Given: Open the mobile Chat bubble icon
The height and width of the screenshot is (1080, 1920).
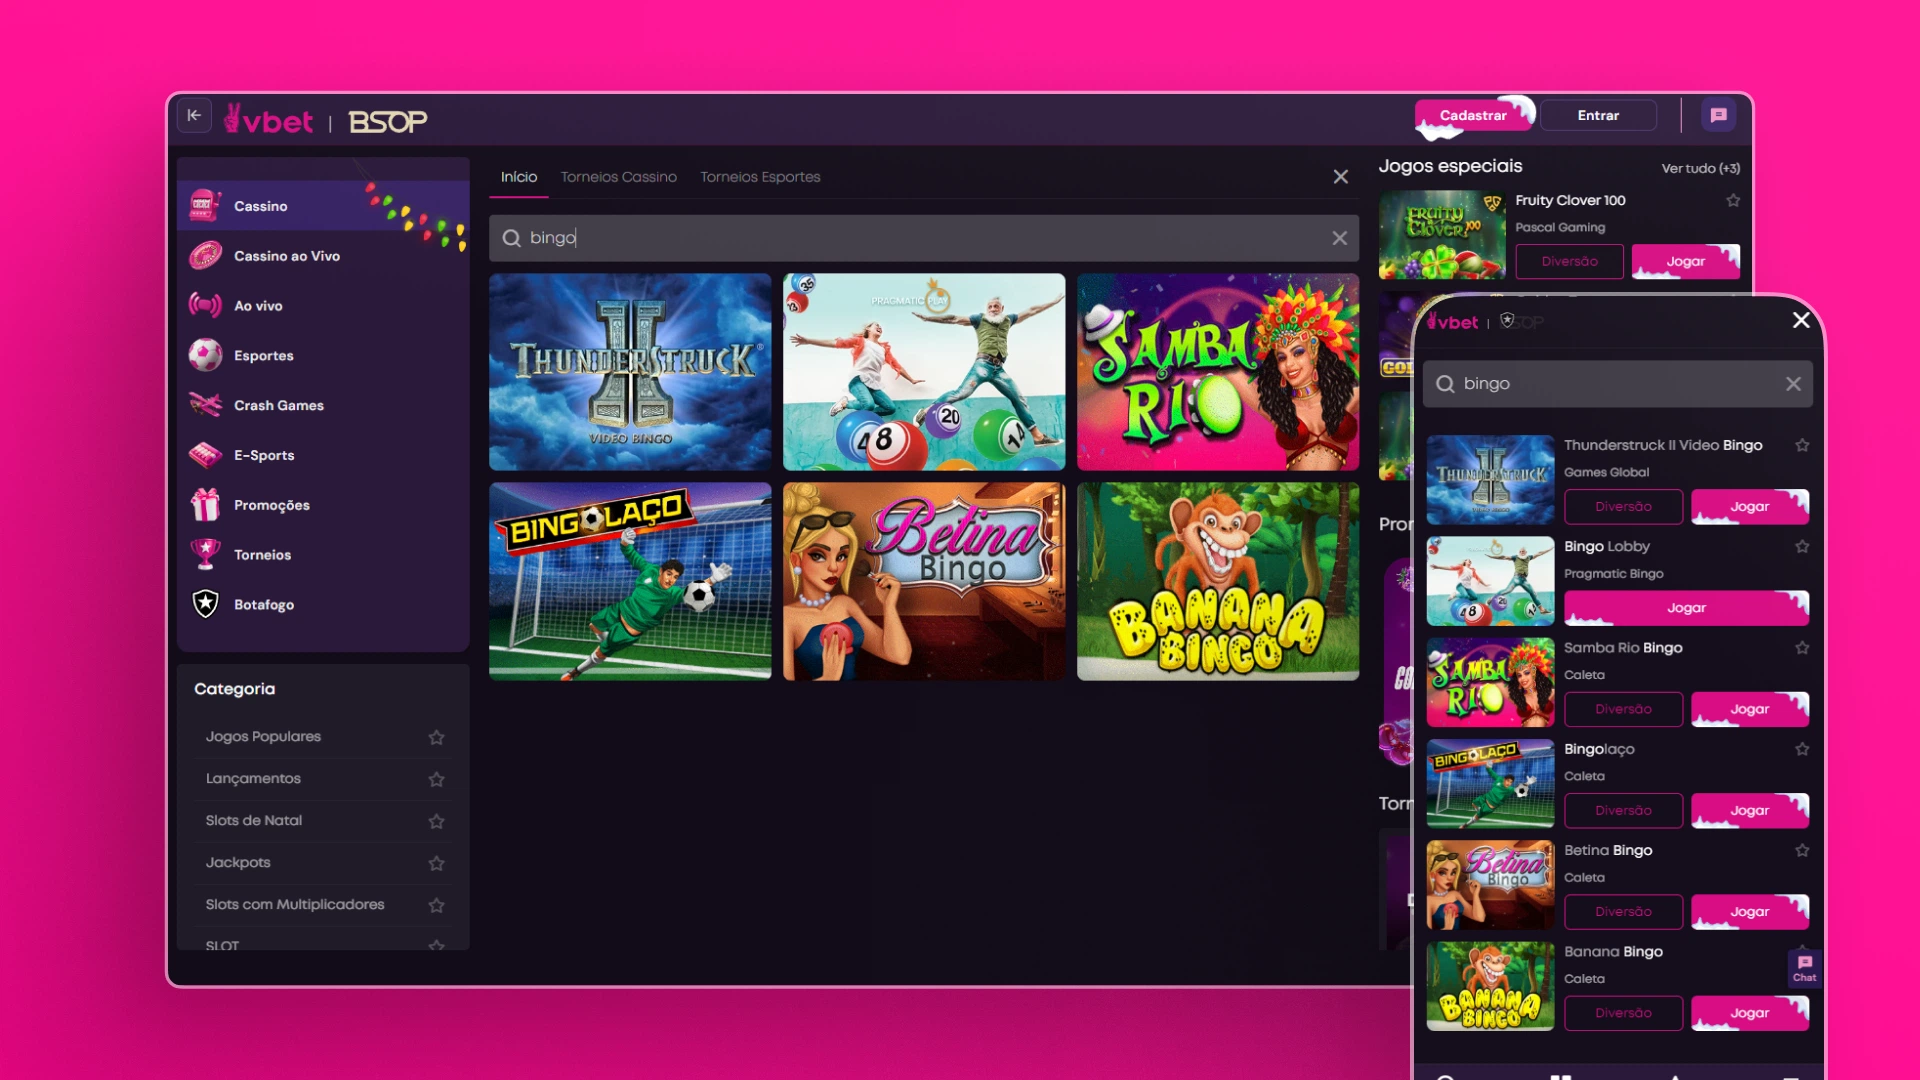Looking at the screenshot, I should click(x=1804, y=968).
